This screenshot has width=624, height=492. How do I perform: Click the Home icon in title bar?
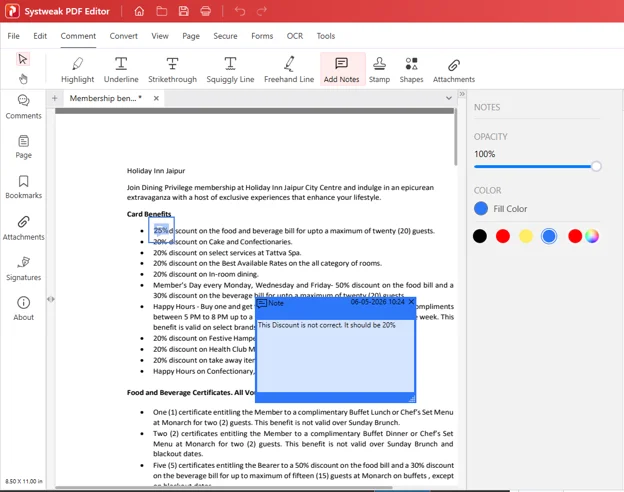[139, 11]
